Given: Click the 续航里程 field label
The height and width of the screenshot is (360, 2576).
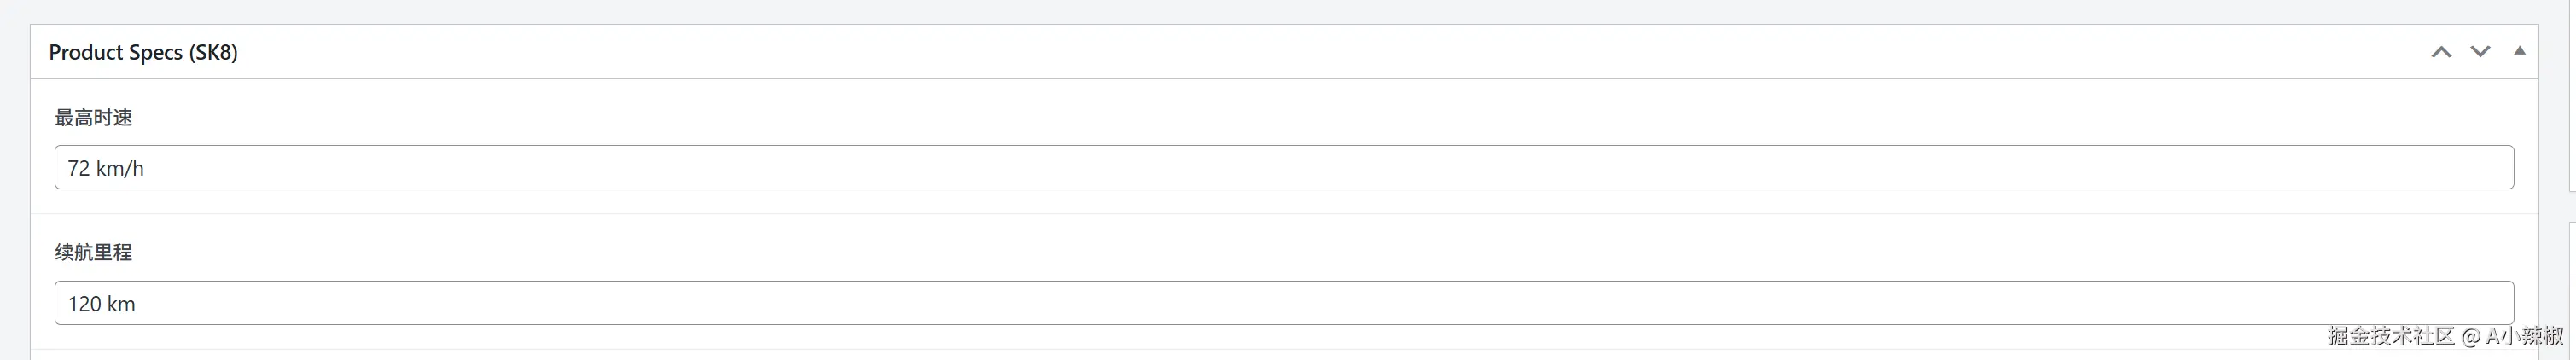Looking at the screenshot, I should click(x=93, y=253).
